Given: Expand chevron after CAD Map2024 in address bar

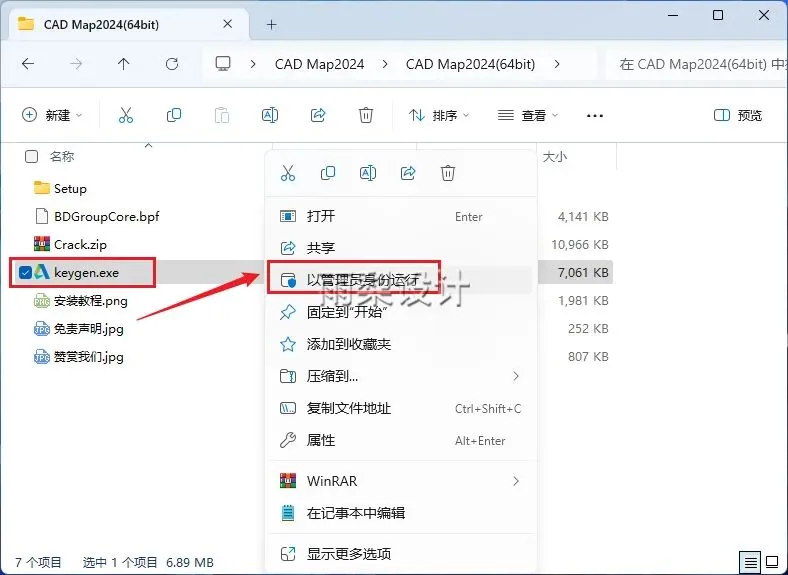Looking at the screenshot, I should (x=385, y=64).
